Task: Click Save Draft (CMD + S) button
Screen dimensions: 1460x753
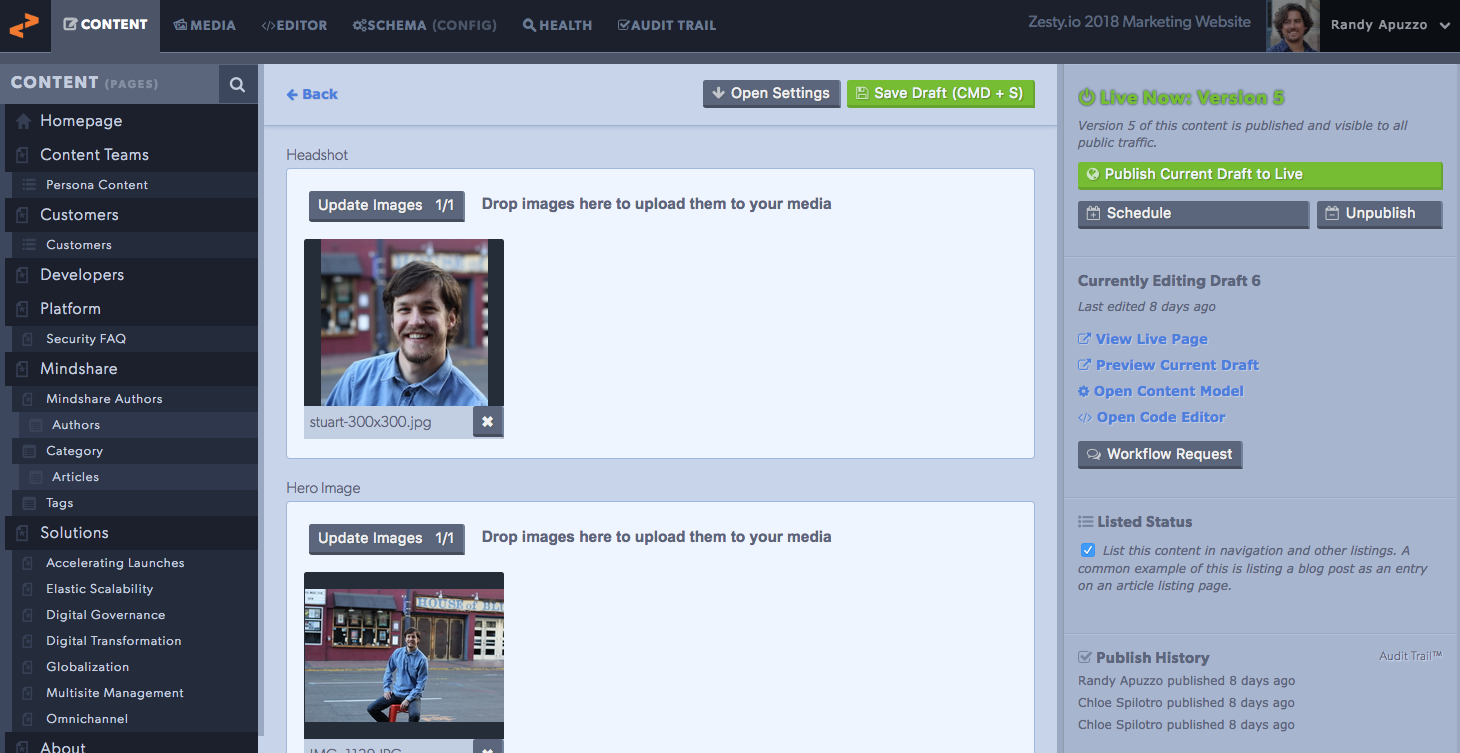Action: coord(940,93)
